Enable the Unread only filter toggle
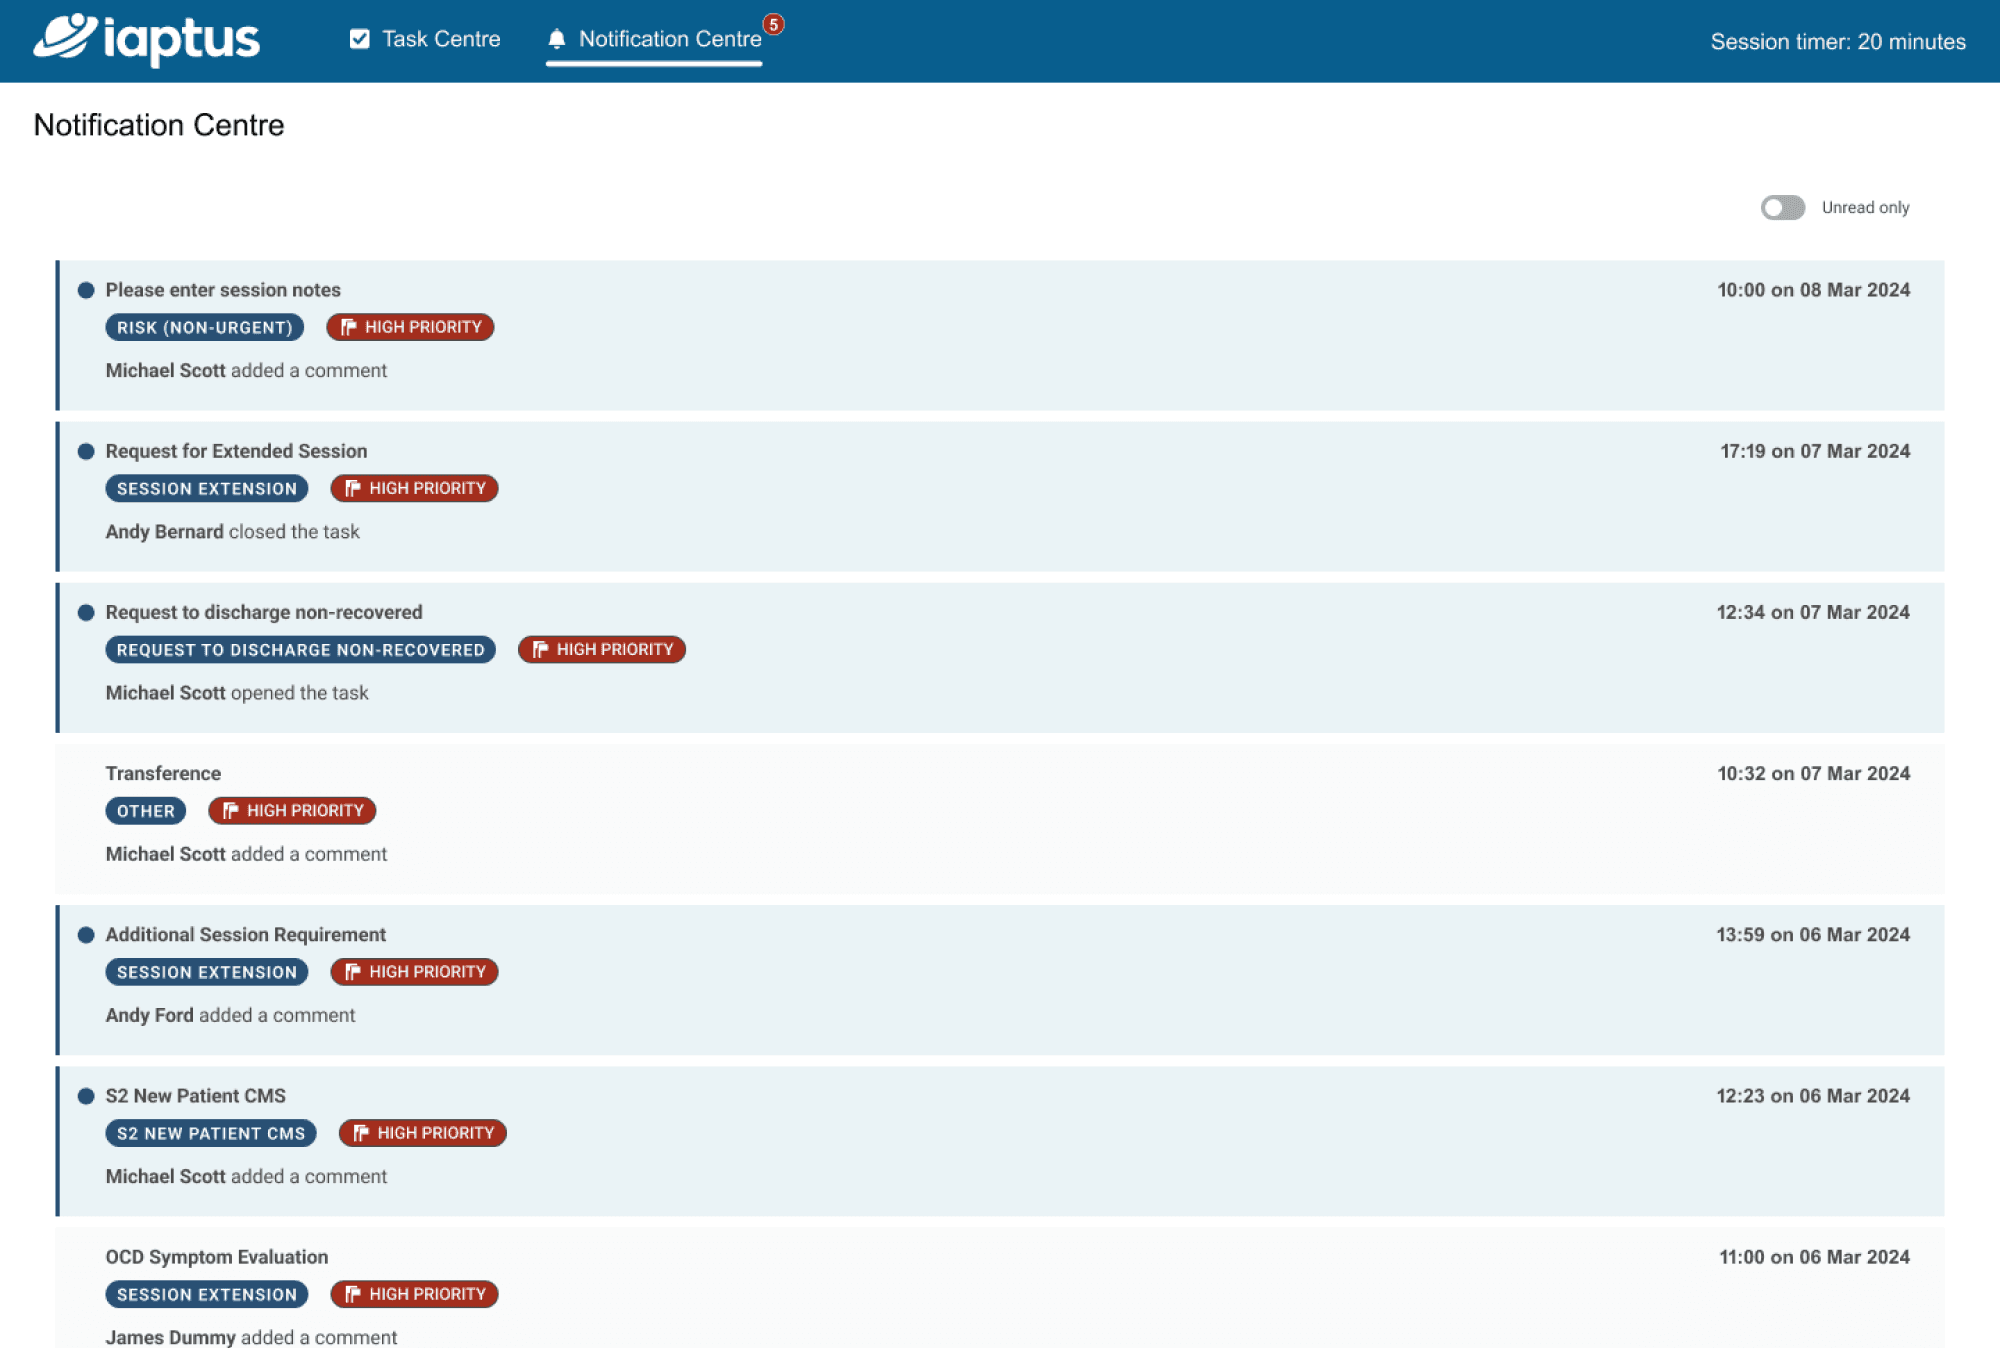The image size is (2000, 1348). coord(1782,206)
